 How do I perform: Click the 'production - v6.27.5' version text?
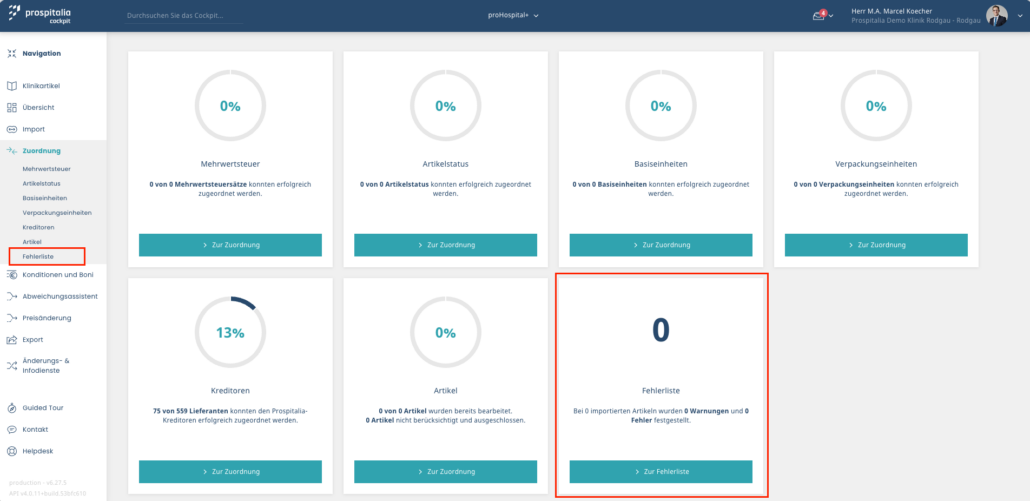[38, 483]
